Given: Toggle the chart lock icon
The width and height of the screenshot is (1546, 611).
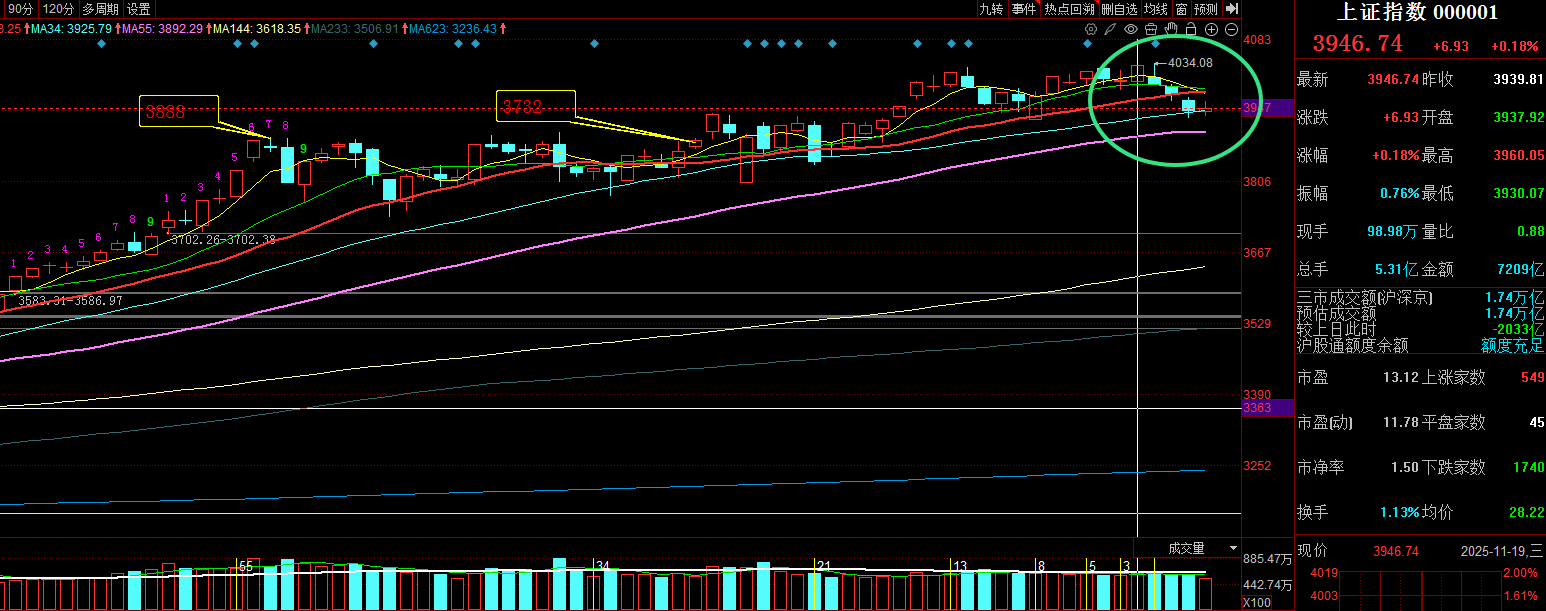Looking at the screenshot, I should (1191, 29).
